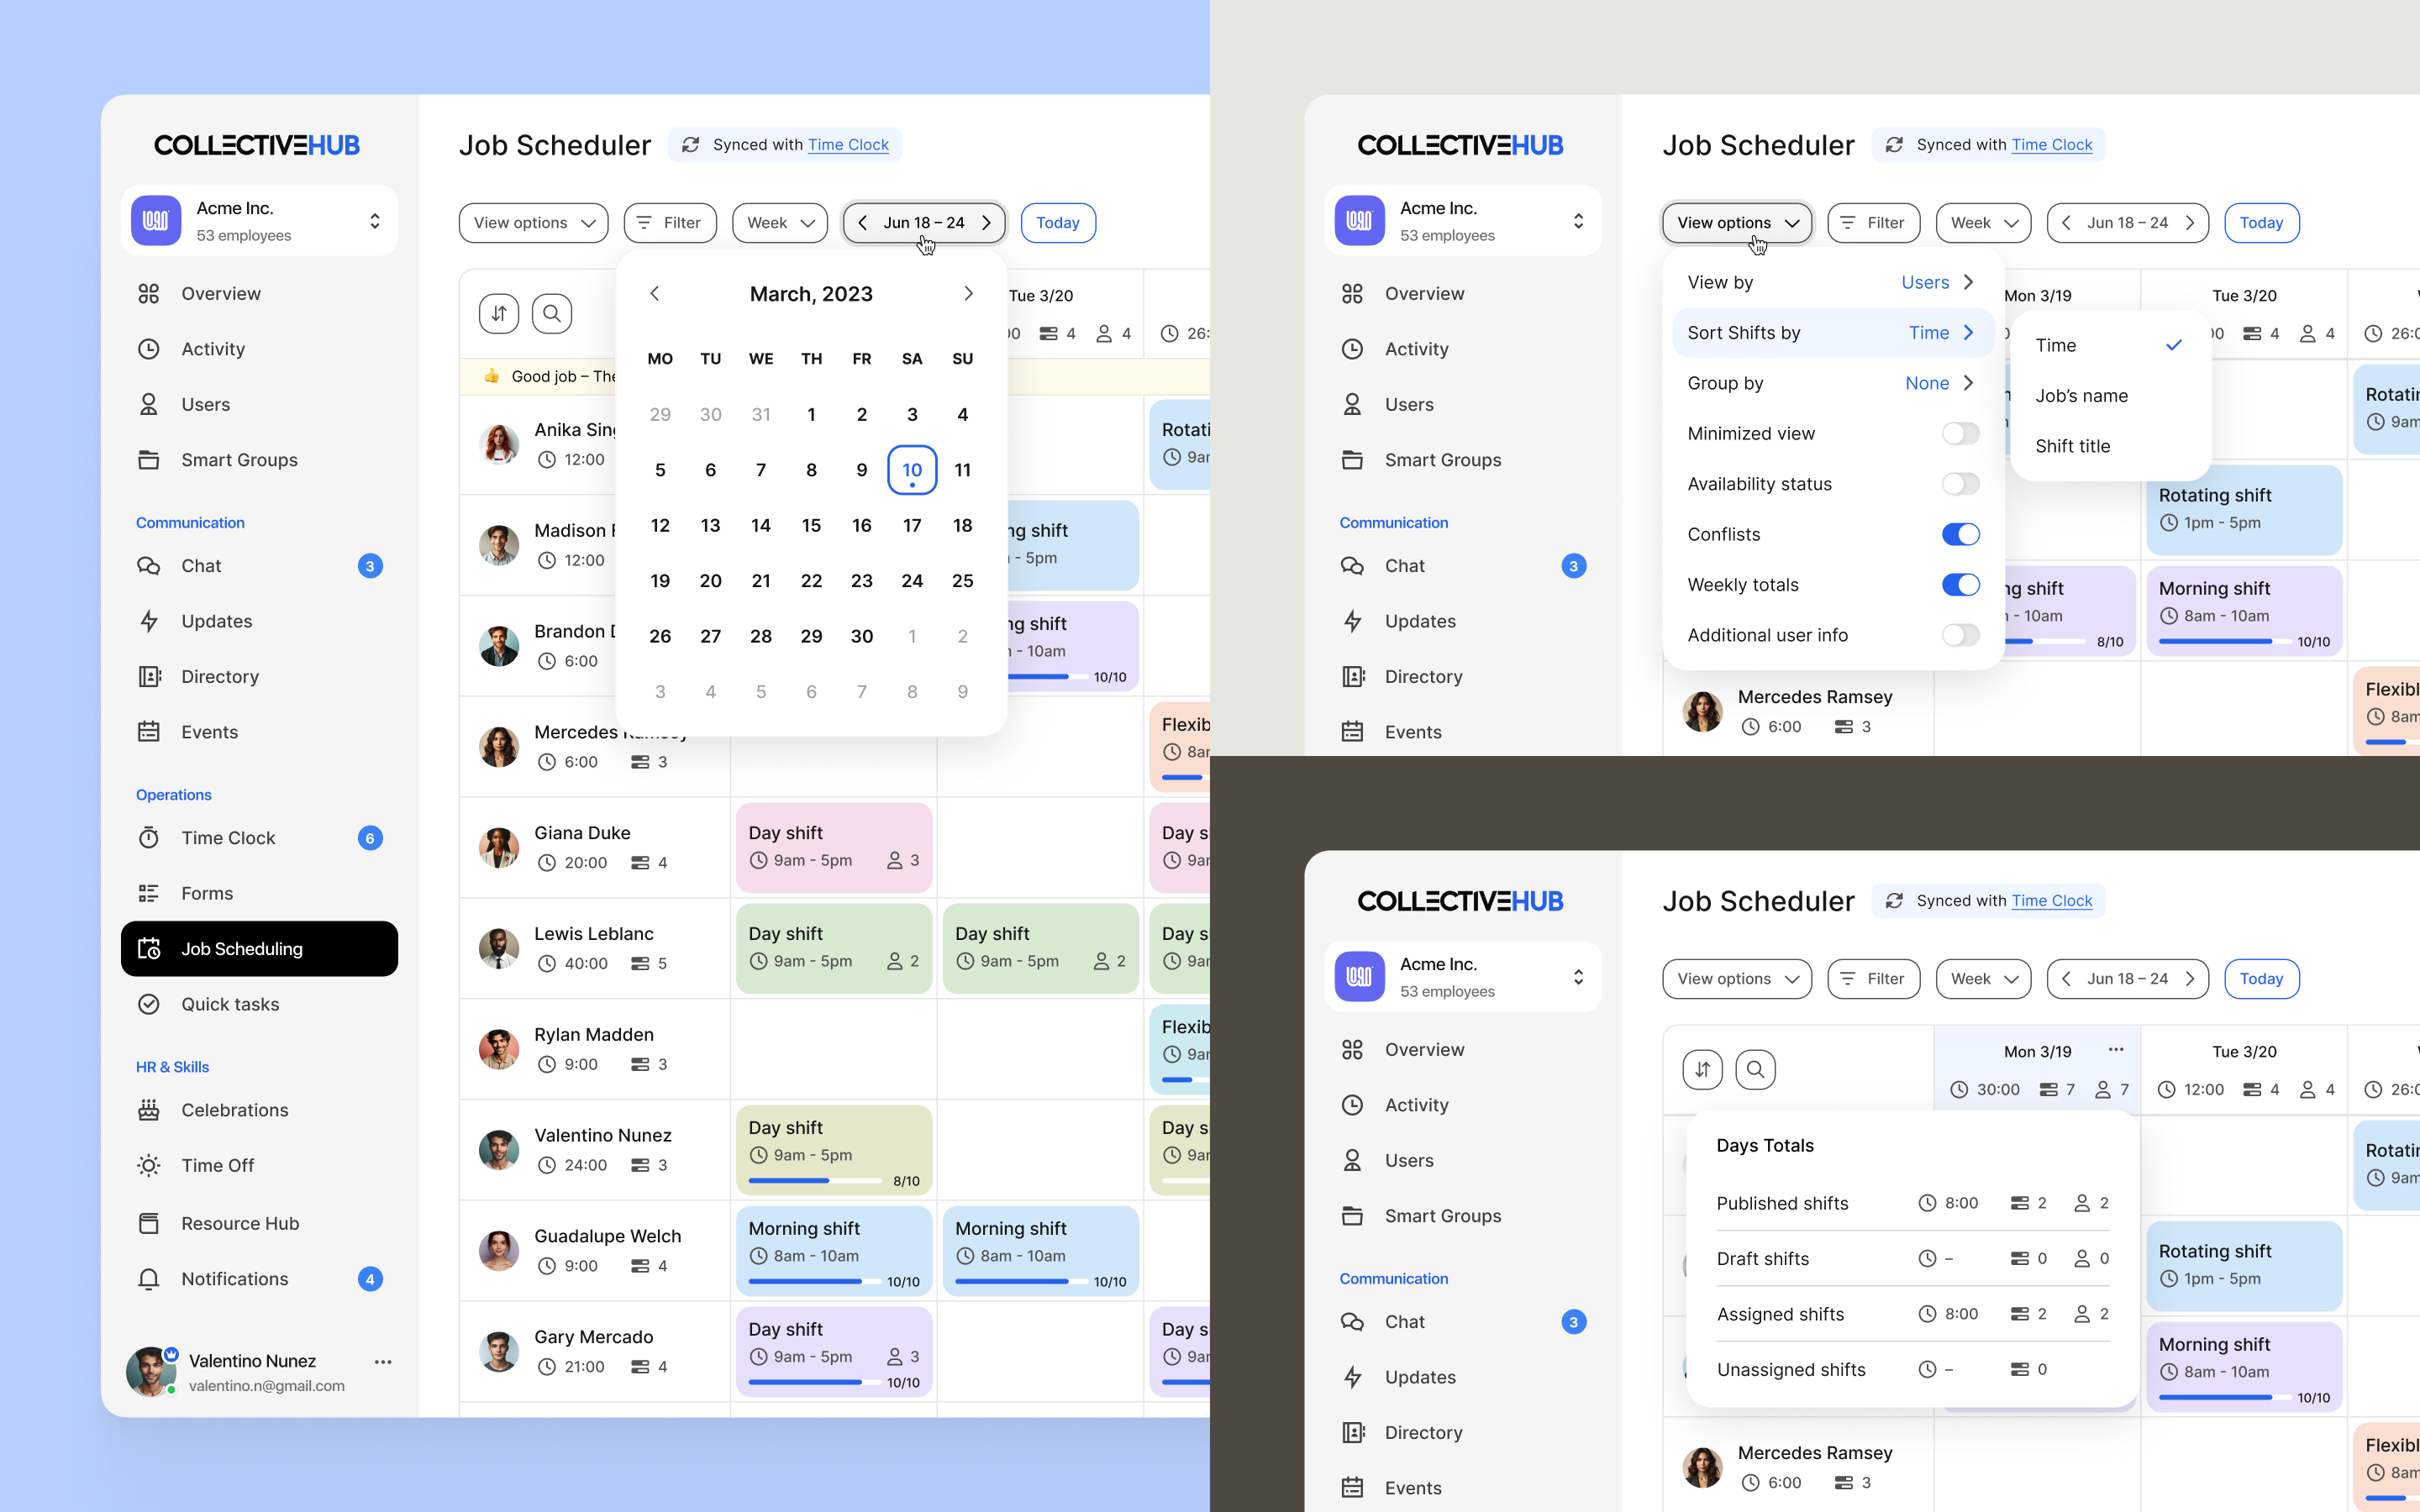
Task: Select Shift title sort option
Action: (2110, 446)
